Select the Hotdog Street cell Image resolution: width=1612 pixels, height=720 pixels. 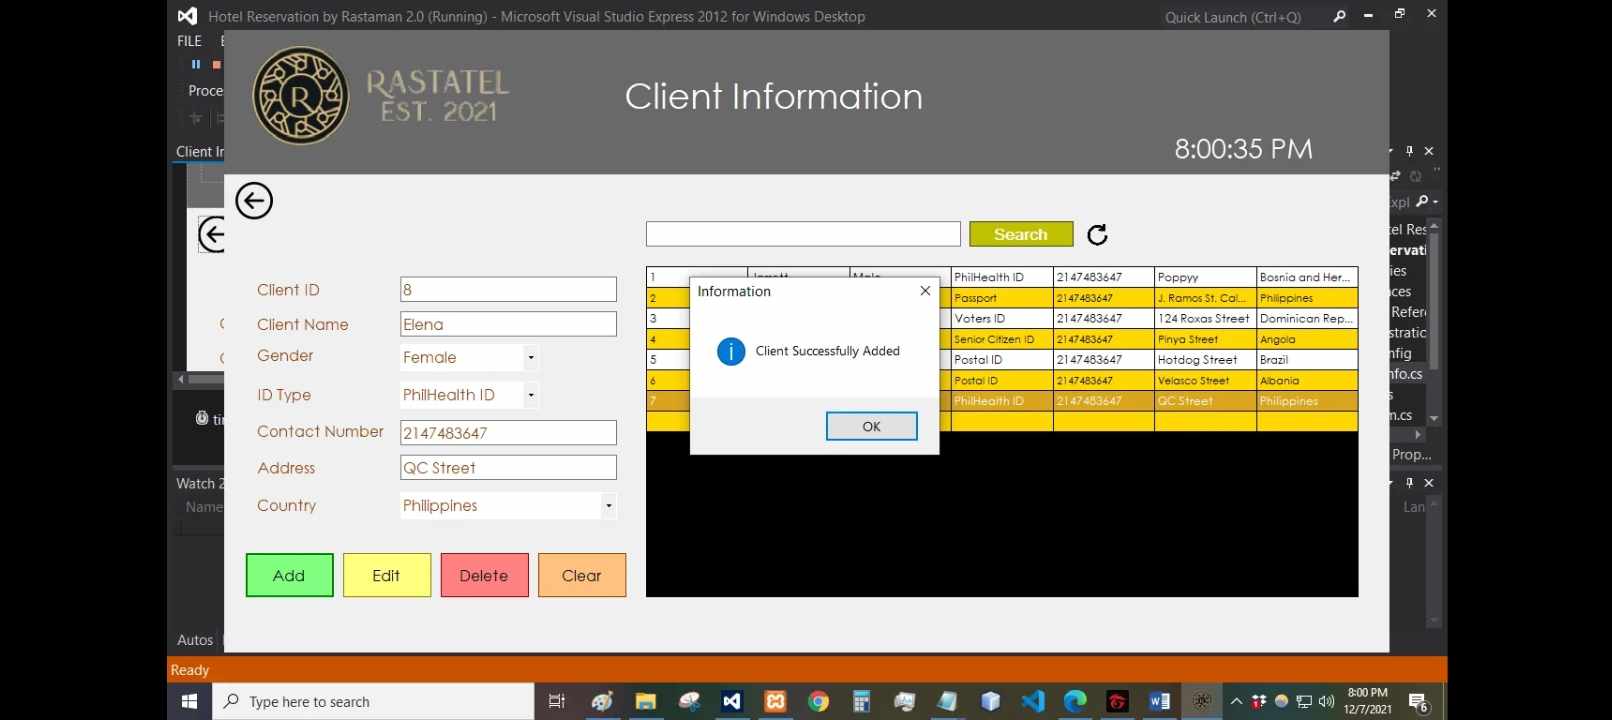[1205, 359]
